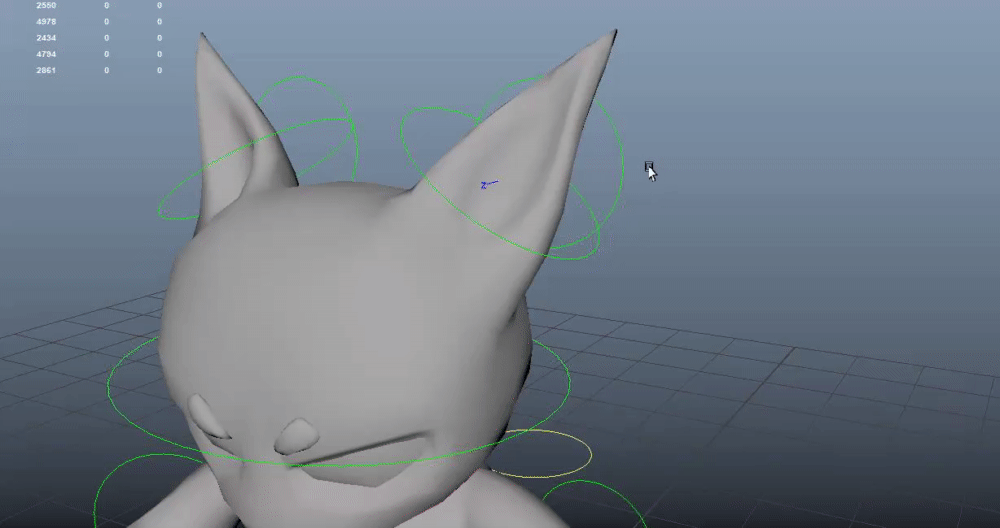1000x528 pixels.
Task: Click the heads-up display value 2861
Action: (46, 70)
